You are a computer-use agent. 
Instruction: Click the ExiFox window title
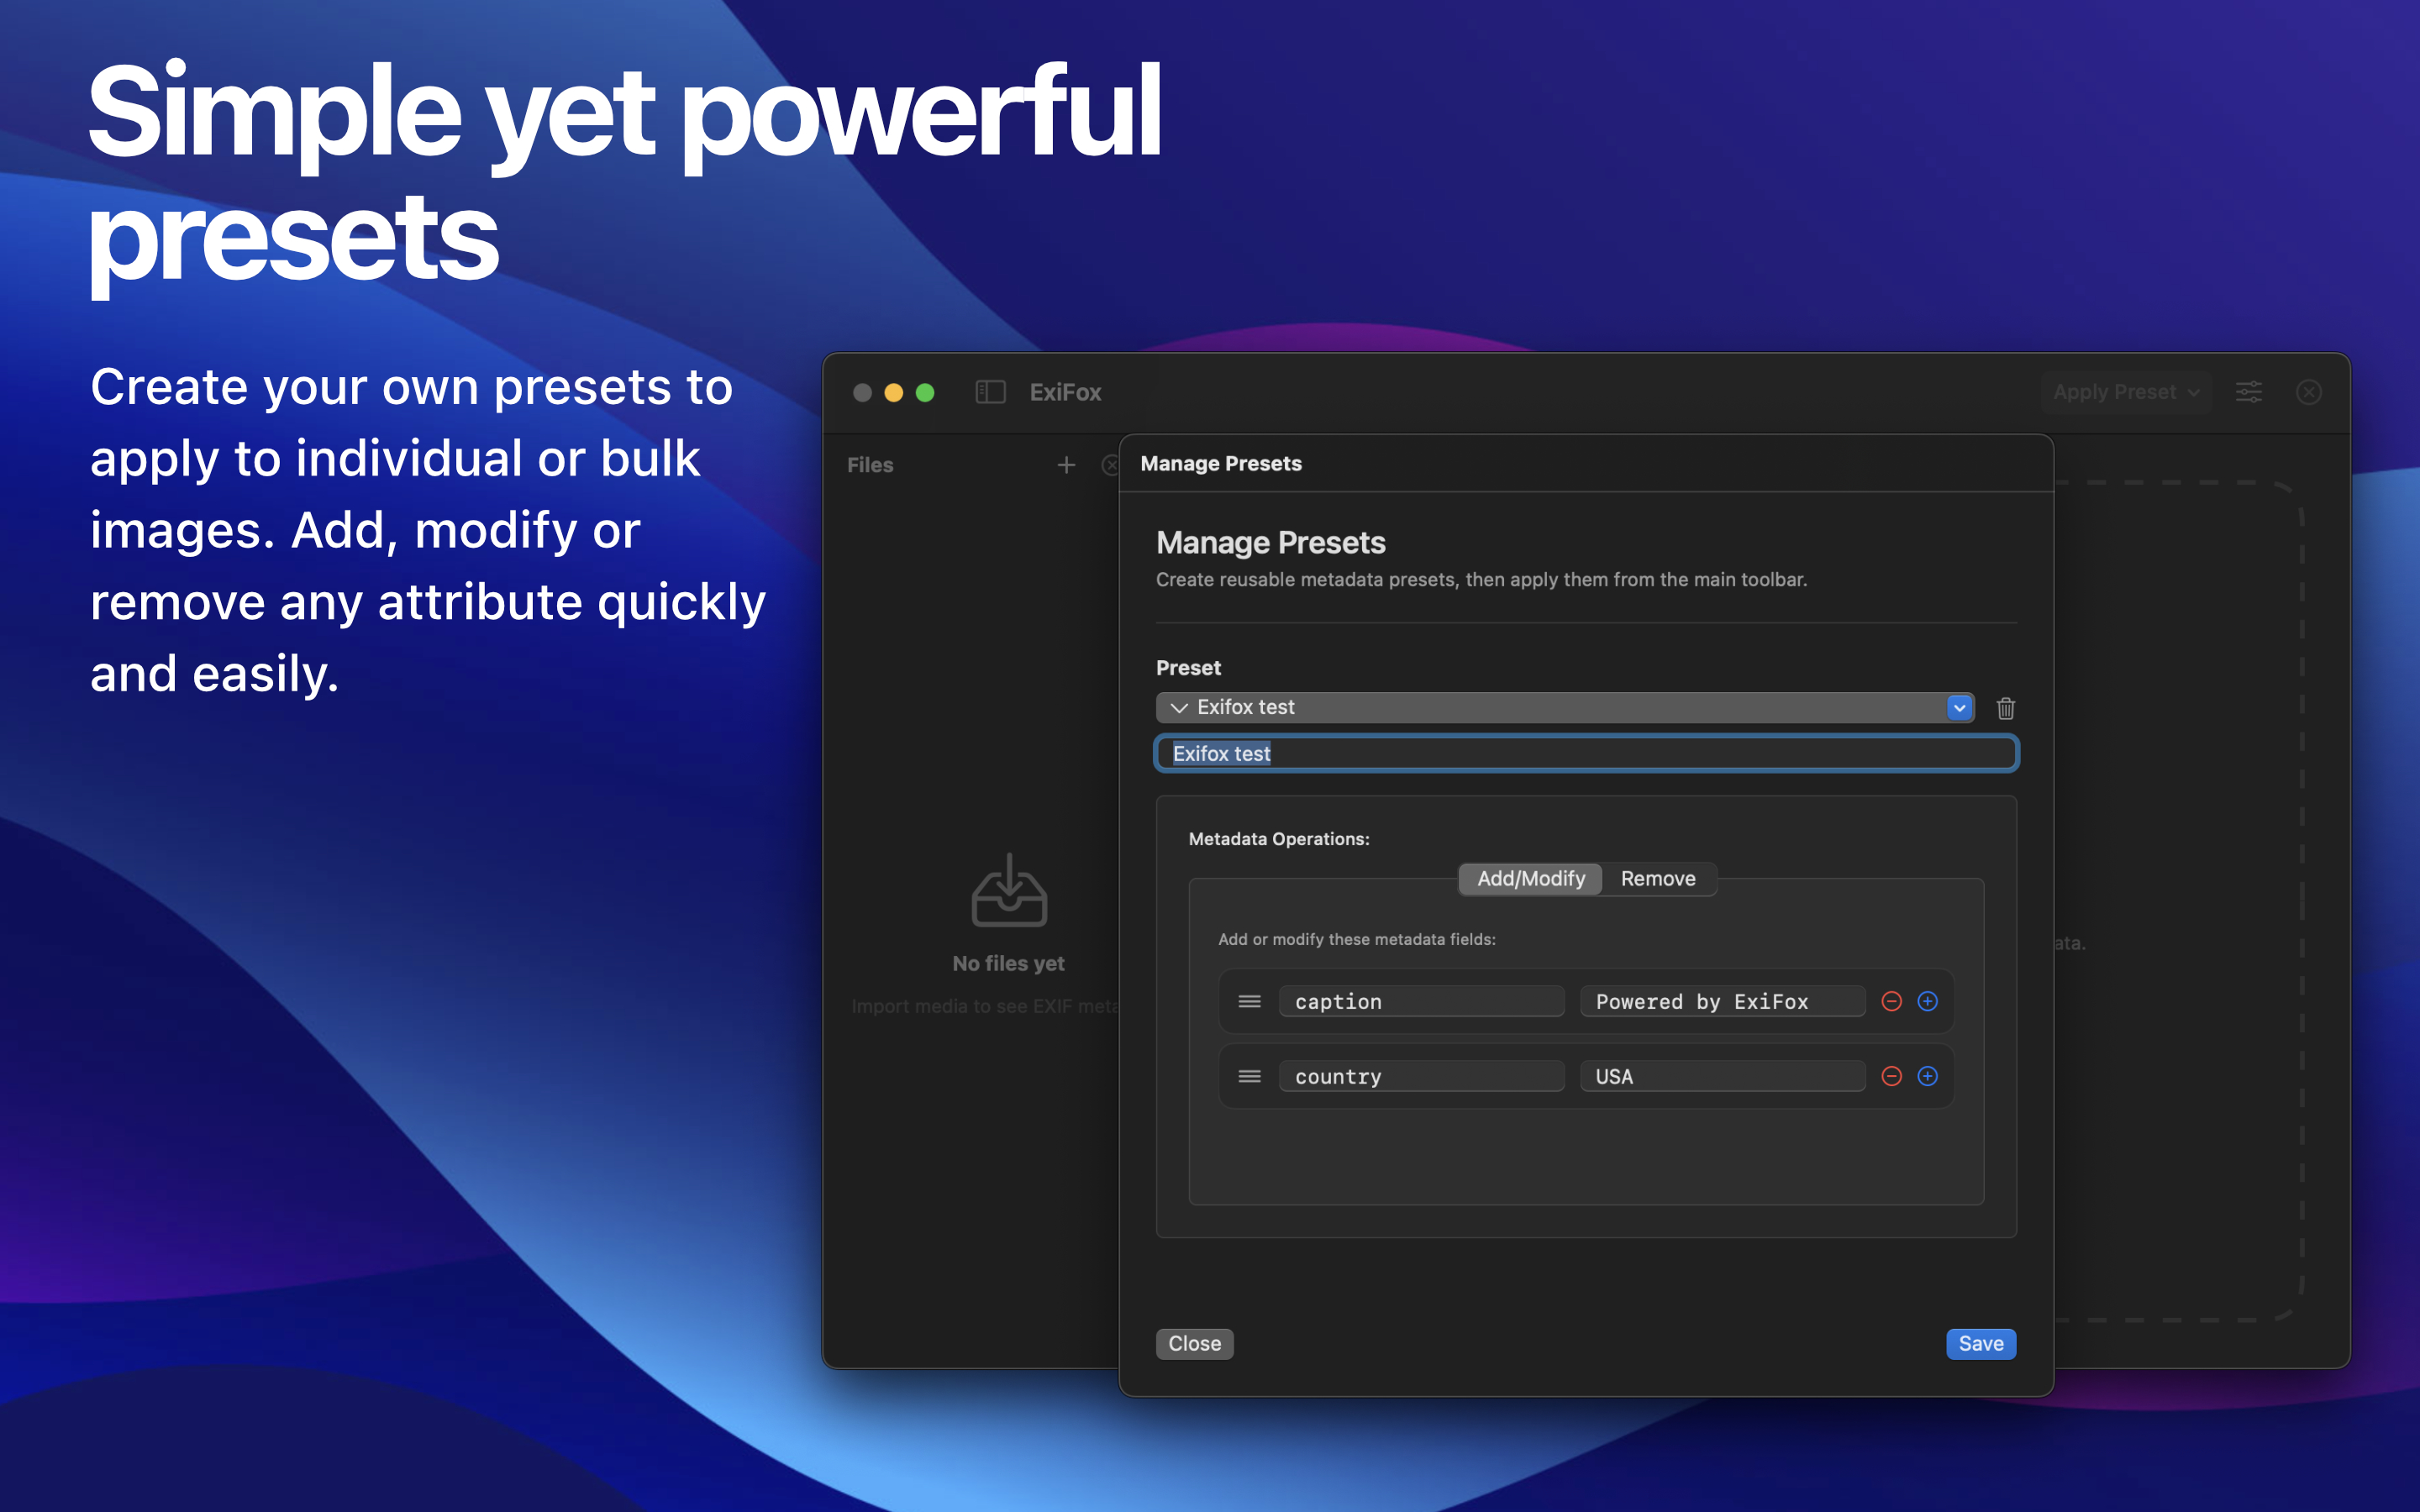[x=1065, y=392]
